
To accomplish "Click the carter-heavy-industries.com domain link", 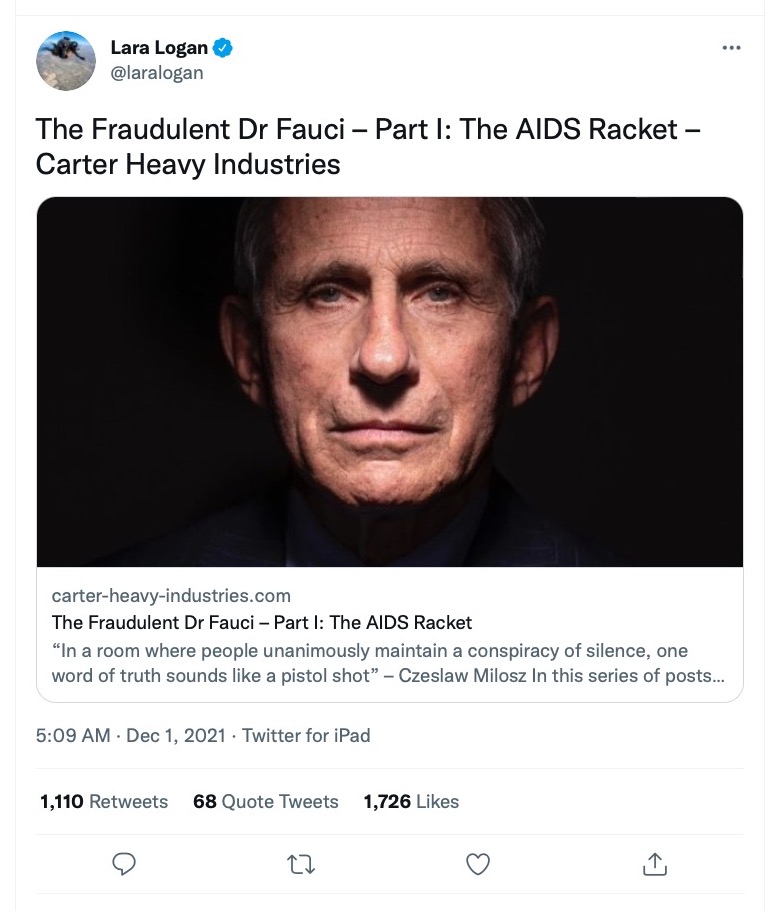I will coord(171,596).
